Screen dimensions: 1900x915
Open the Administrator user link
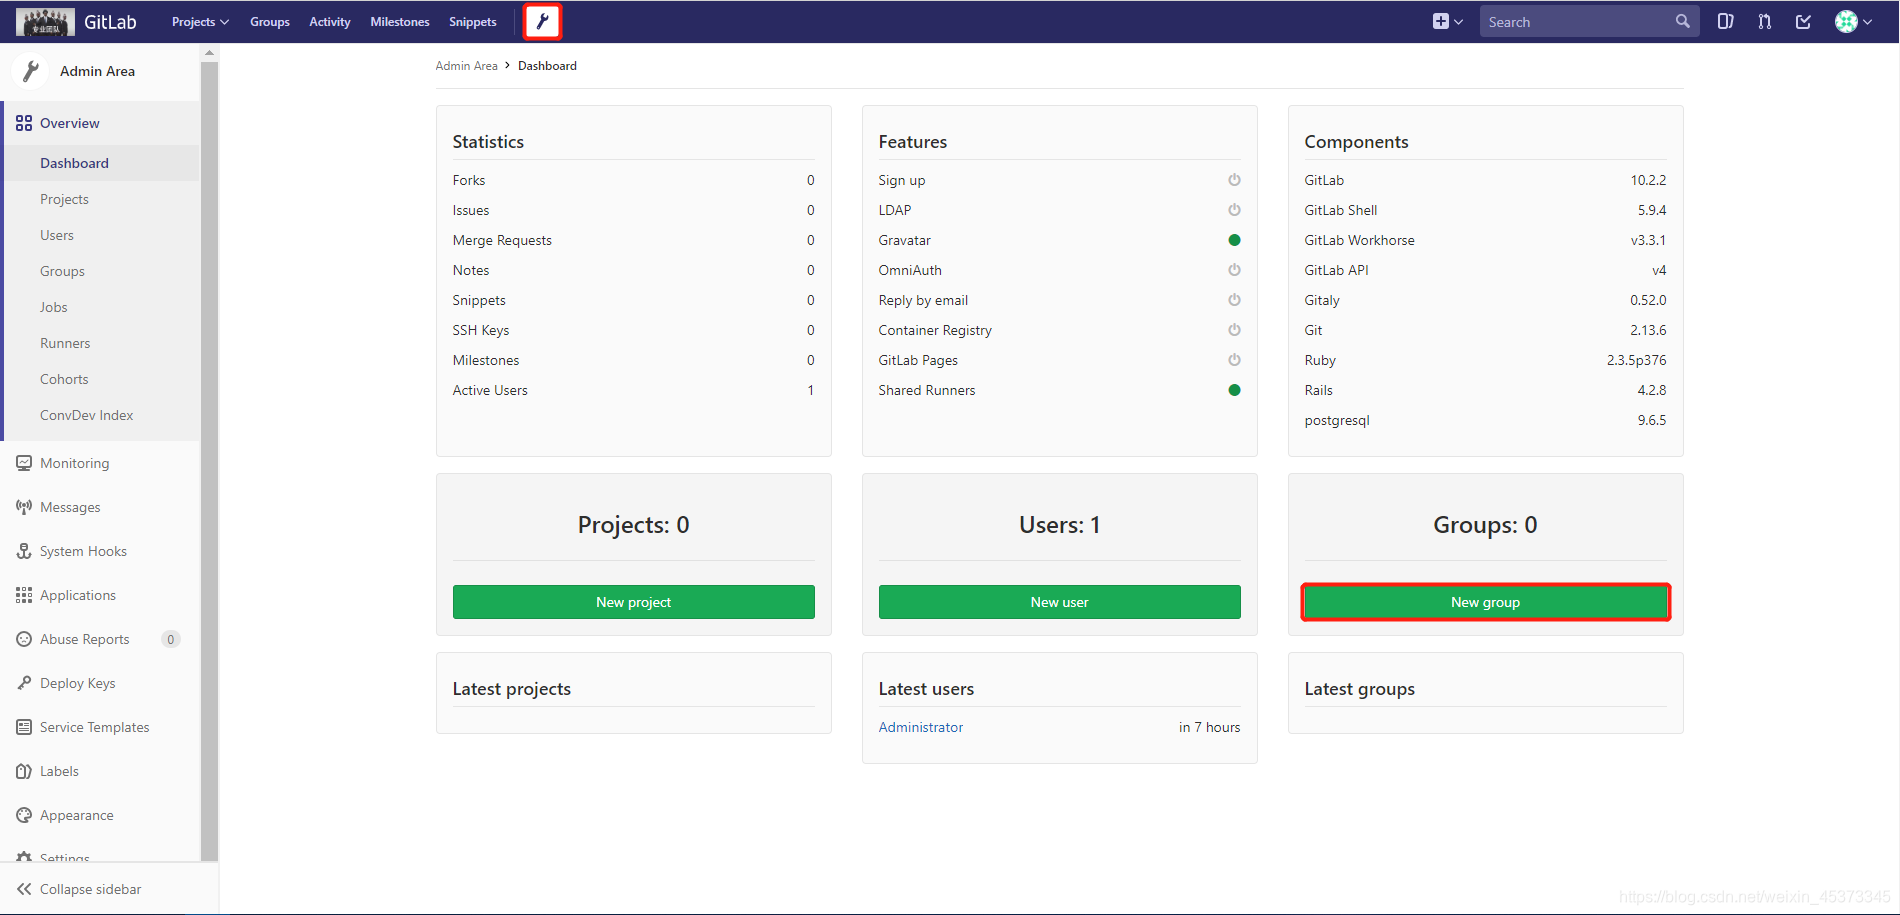pyautogui.click(x=921, y=727)
